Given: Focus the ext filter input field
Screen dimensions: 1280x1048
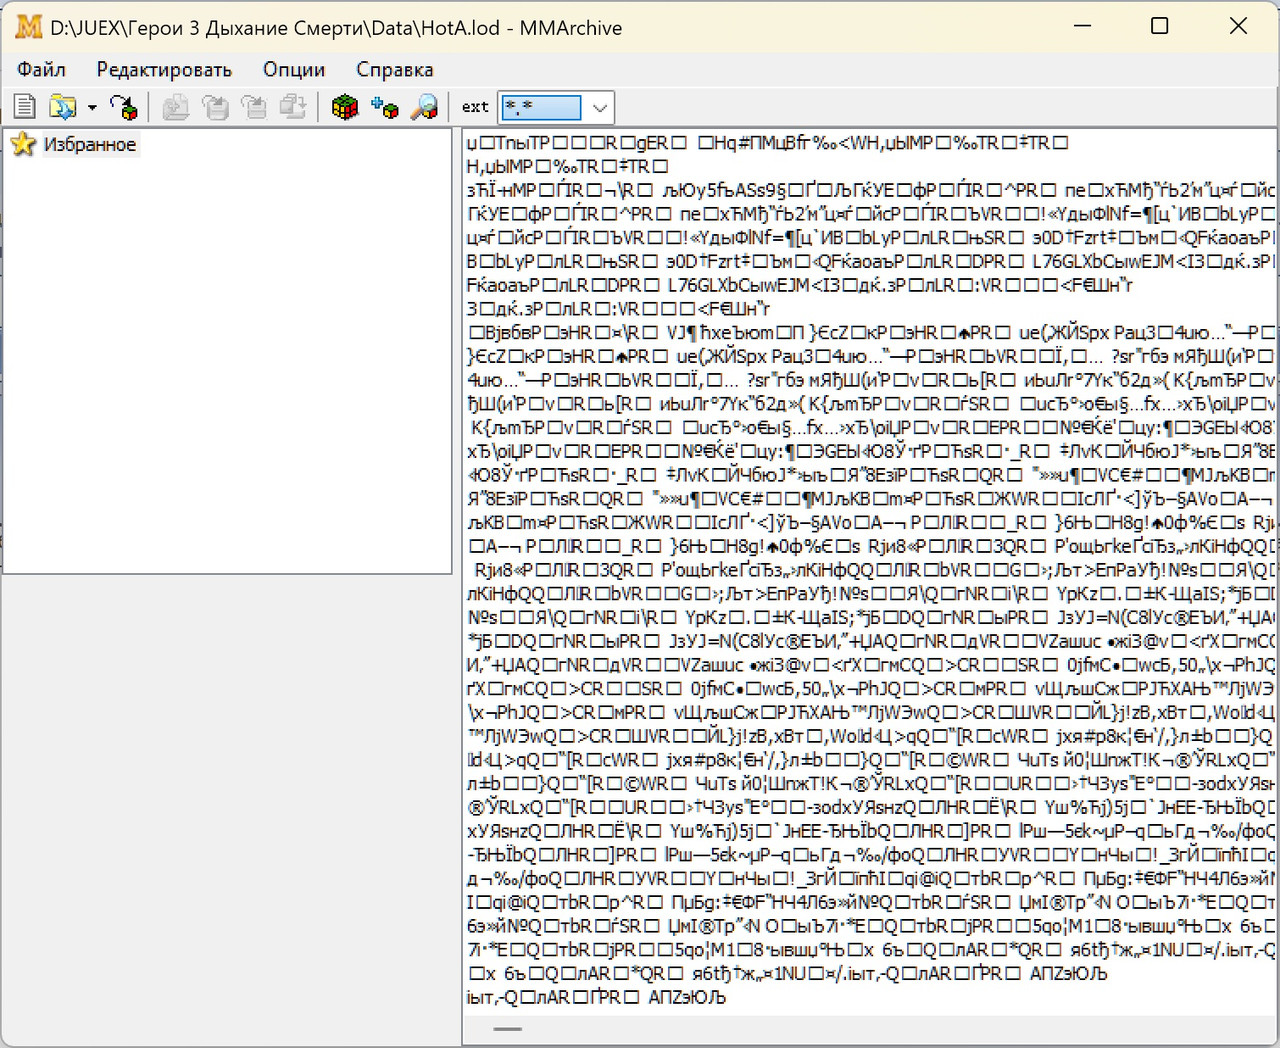Looking at the screenshot, I should click(542, 107).
